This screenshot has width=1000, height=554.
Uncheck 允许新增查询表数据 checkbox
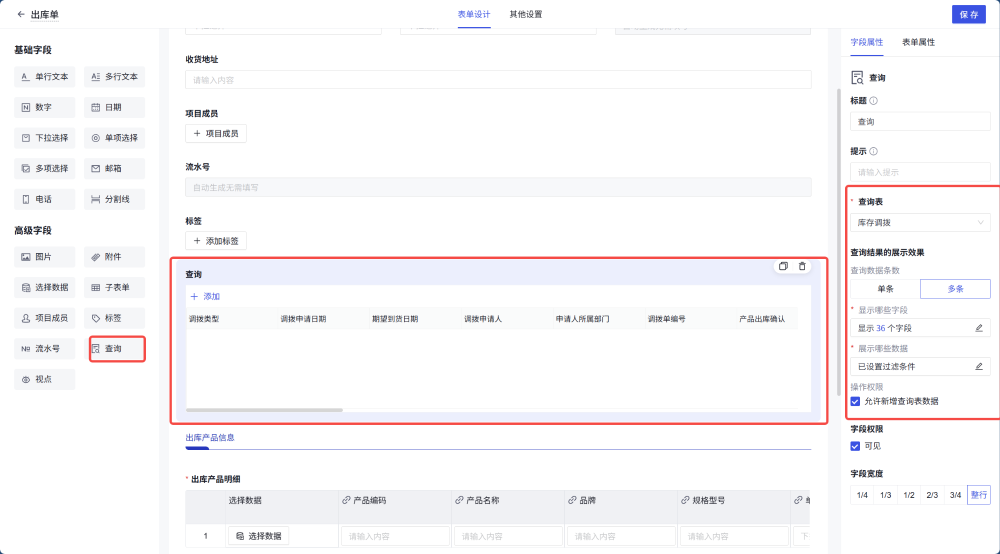point(855,401)
